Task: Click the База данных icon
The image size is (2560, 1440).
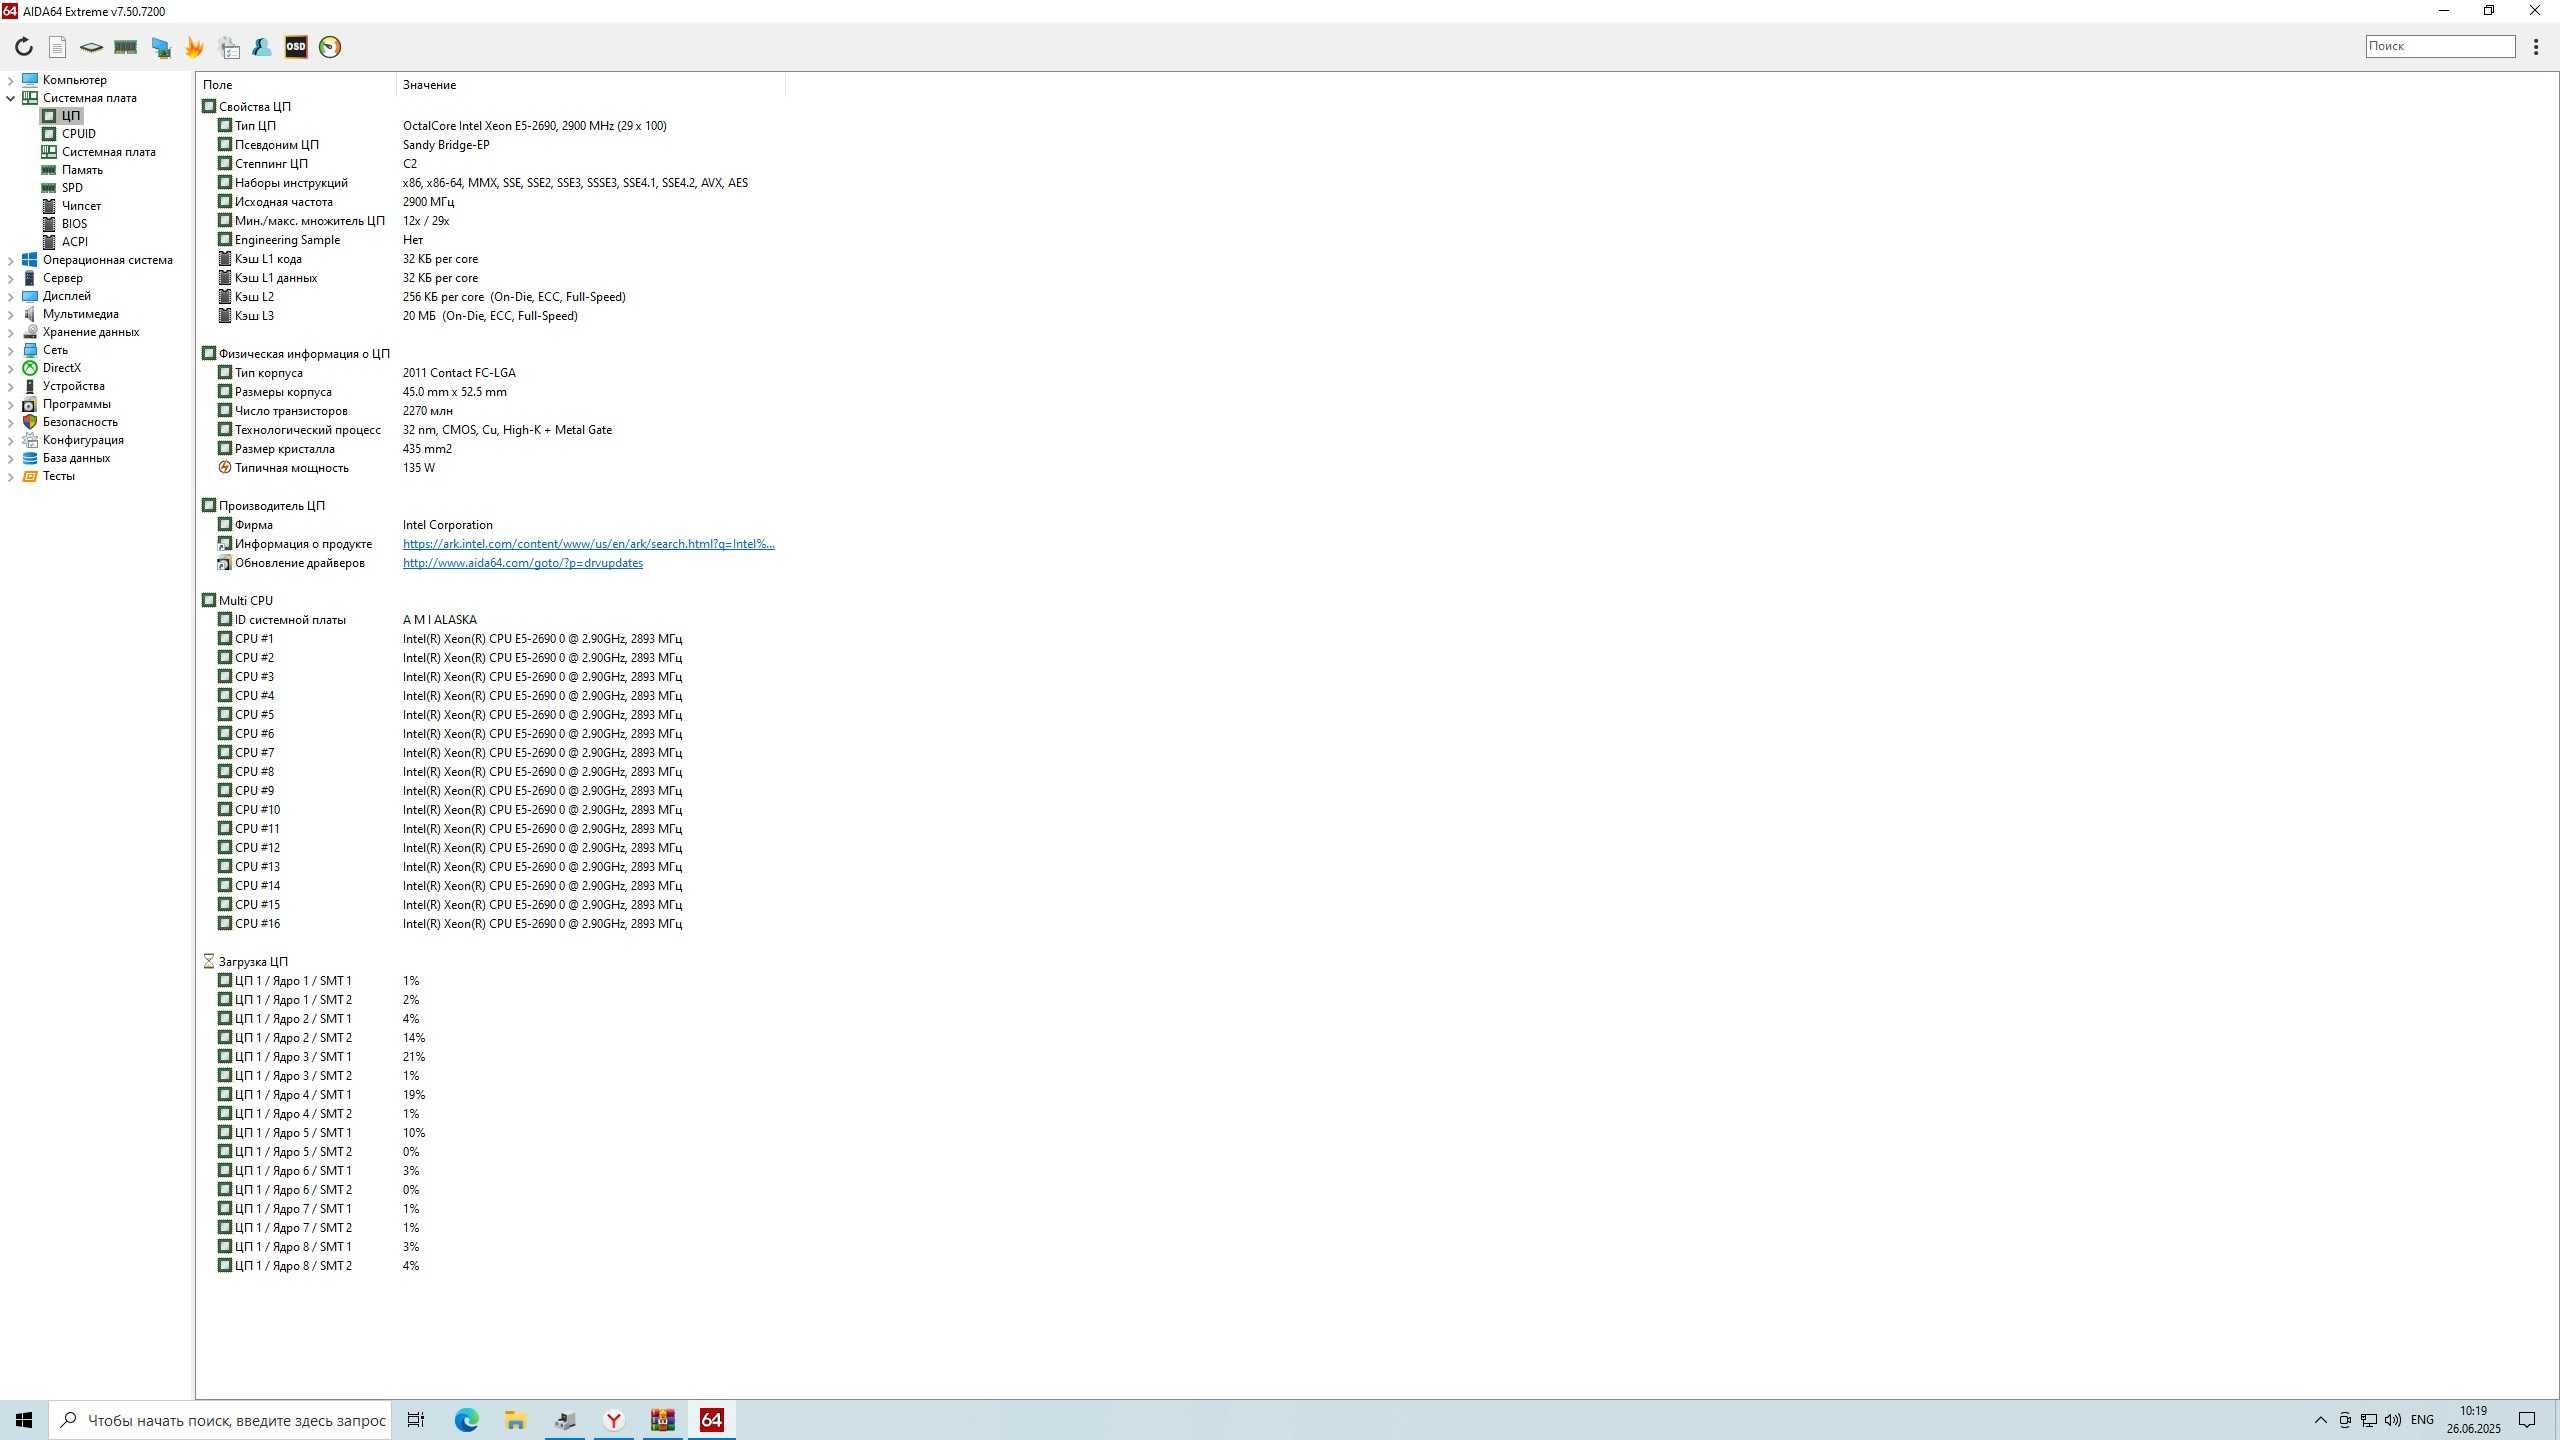Action: [x=30, y=458]
